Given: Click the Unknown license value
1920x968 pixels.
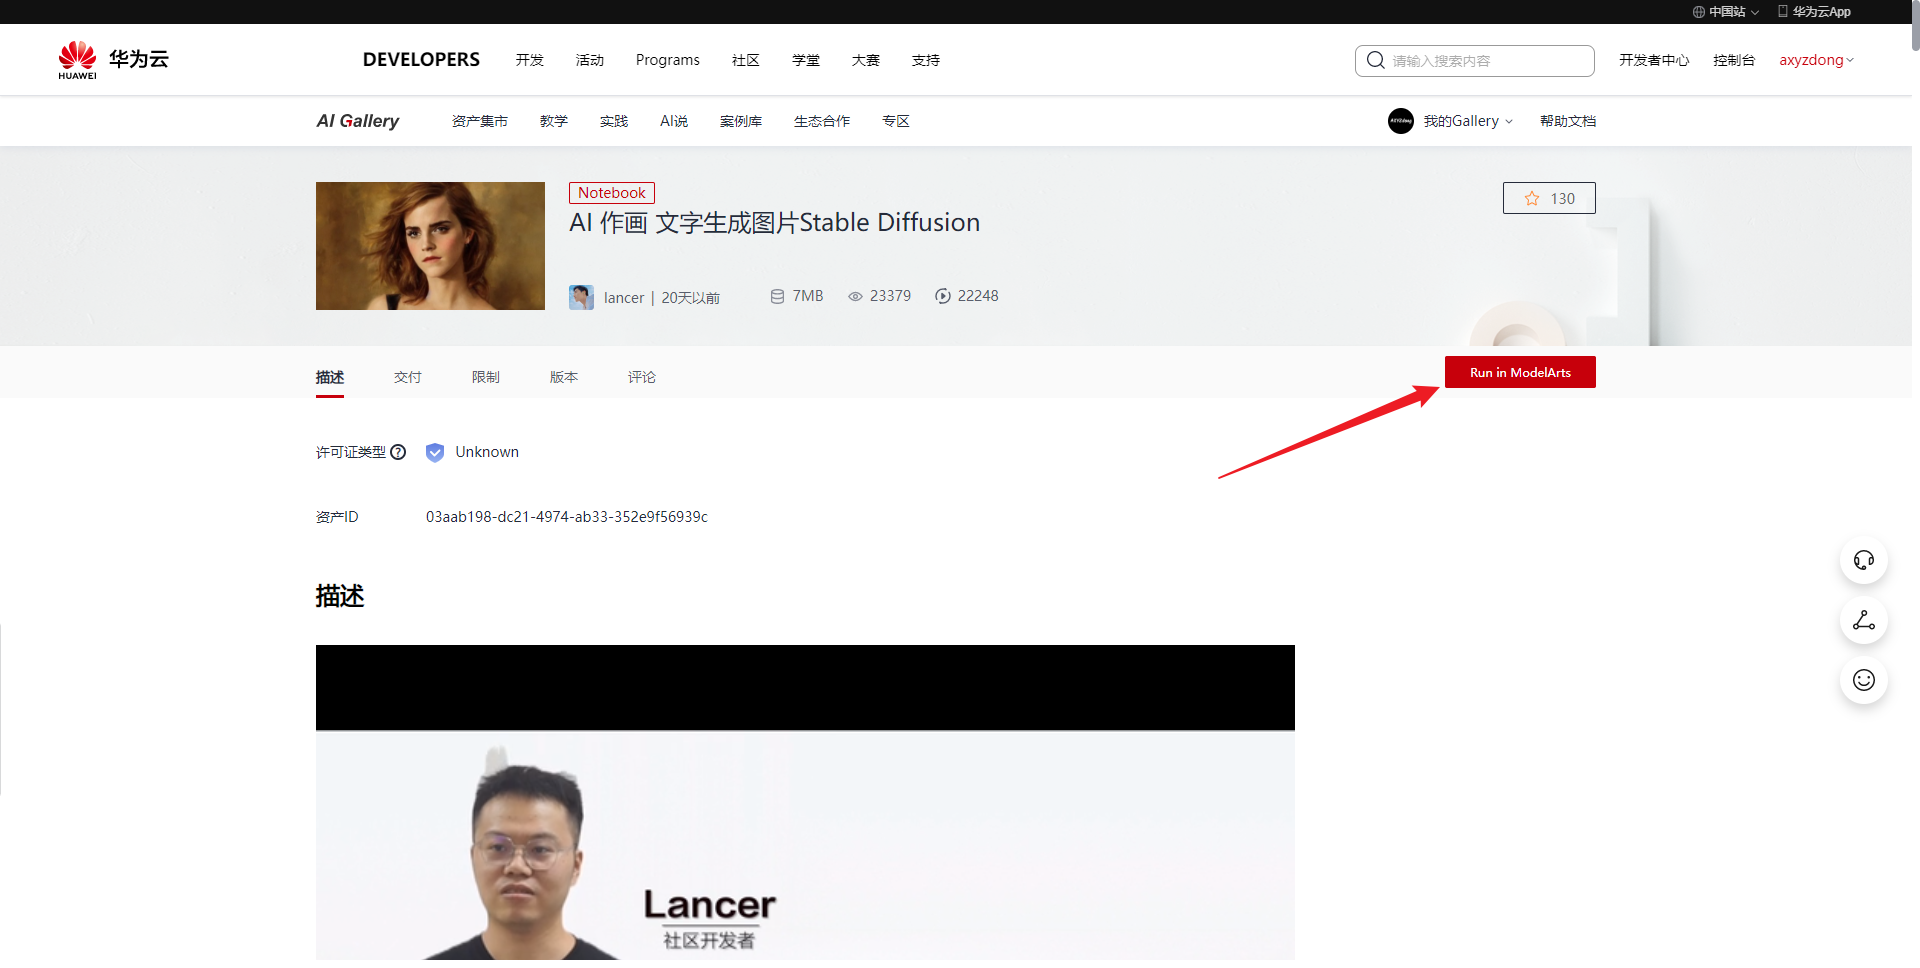Looking at the screenshot, I should coord(487,452).
